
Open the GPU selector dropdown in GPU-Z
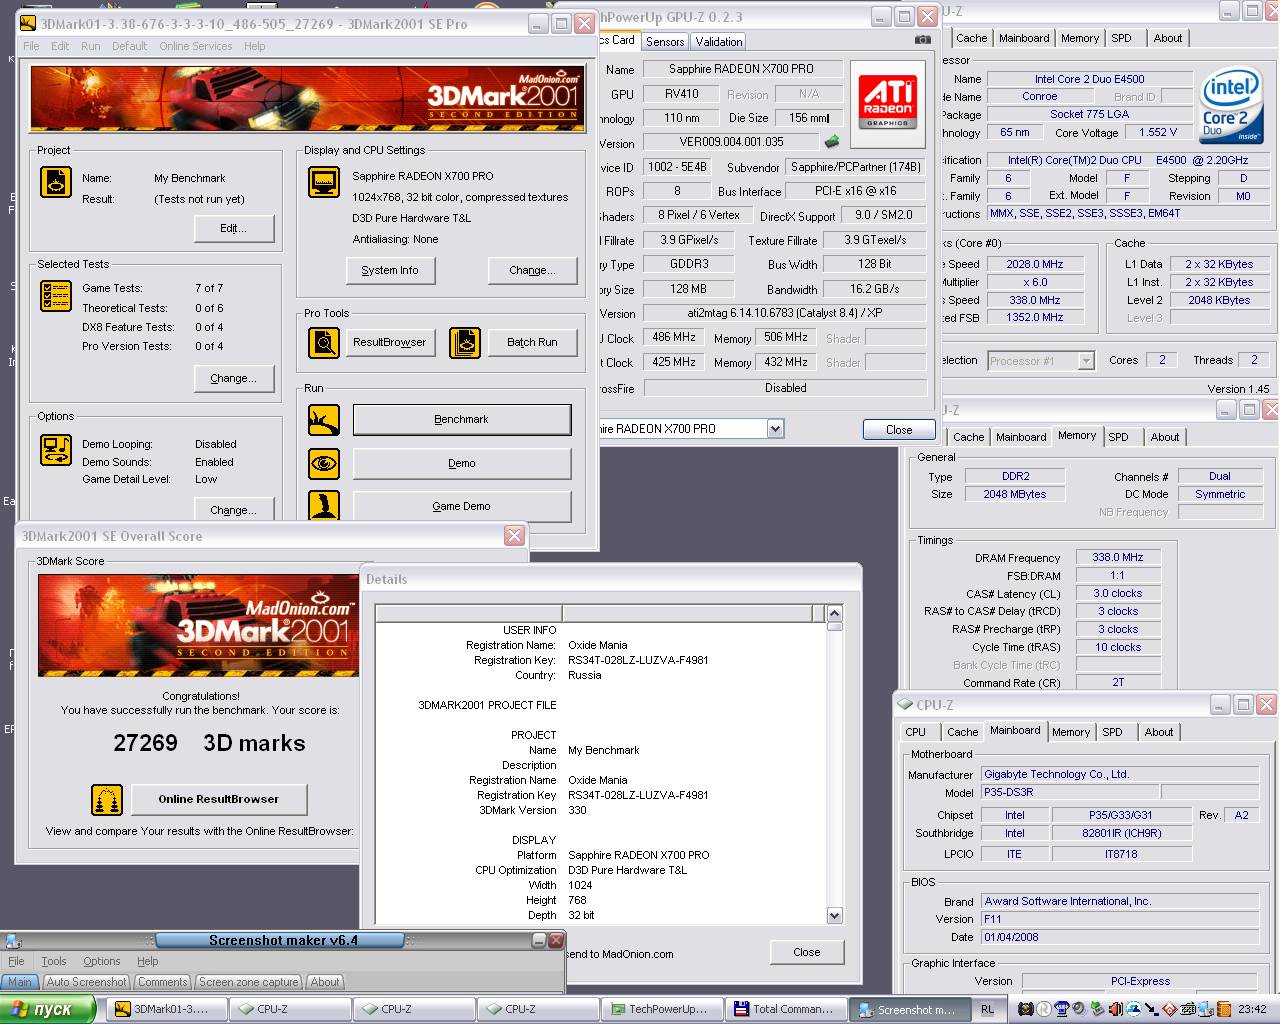(775, 429)
